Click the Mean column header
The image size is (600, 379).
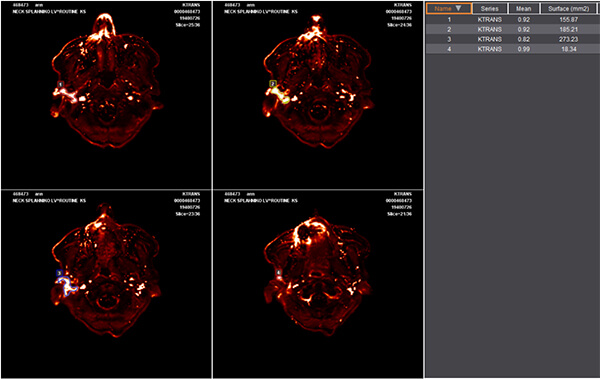(524, 8)
